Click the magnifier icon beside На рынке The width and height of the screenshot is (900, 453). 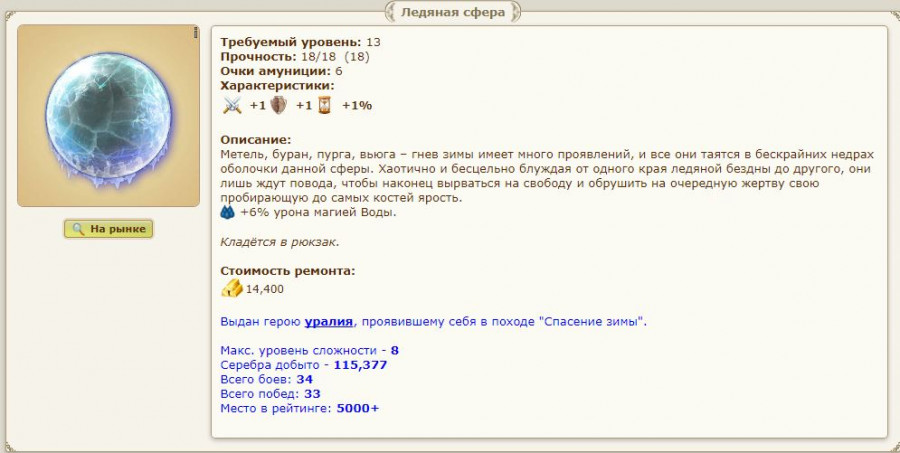[x=78, y=229]
